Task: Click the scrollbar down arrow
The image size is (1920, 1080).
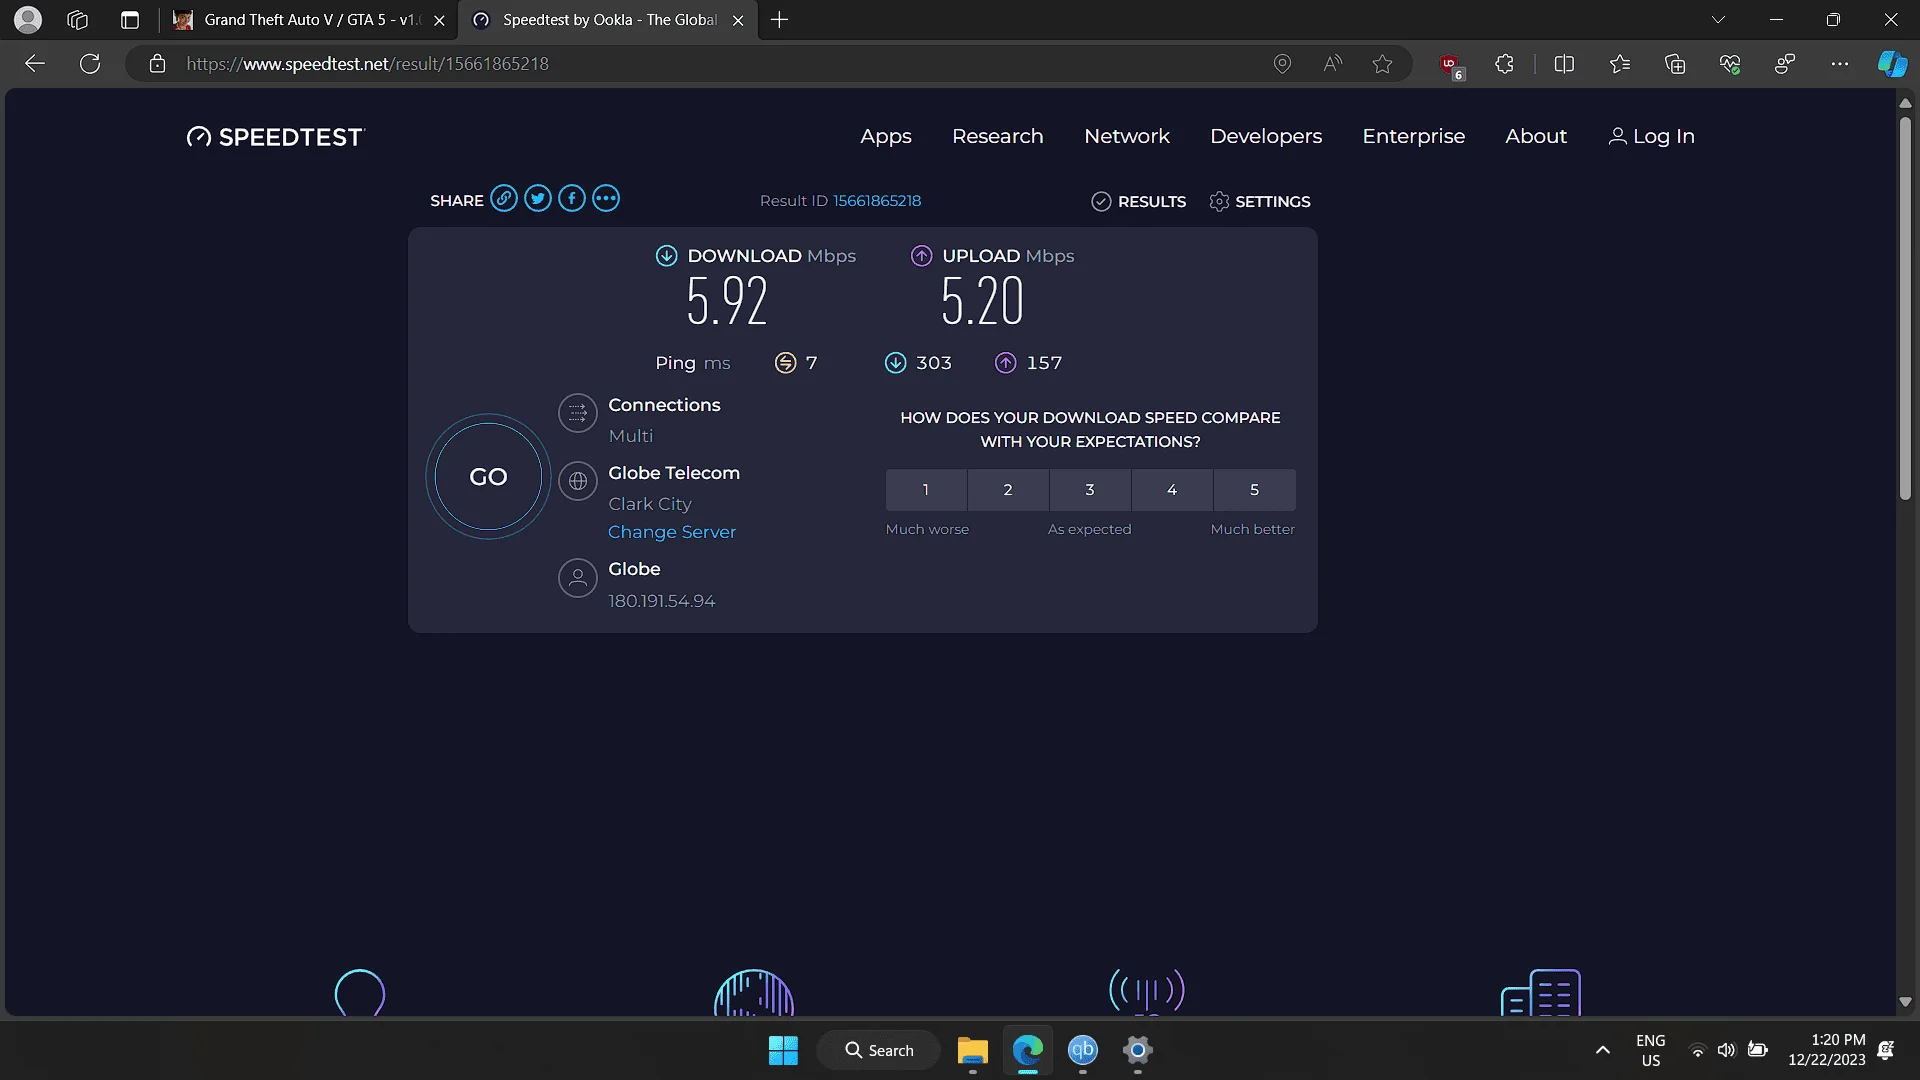Action: click(1905, 1002)
